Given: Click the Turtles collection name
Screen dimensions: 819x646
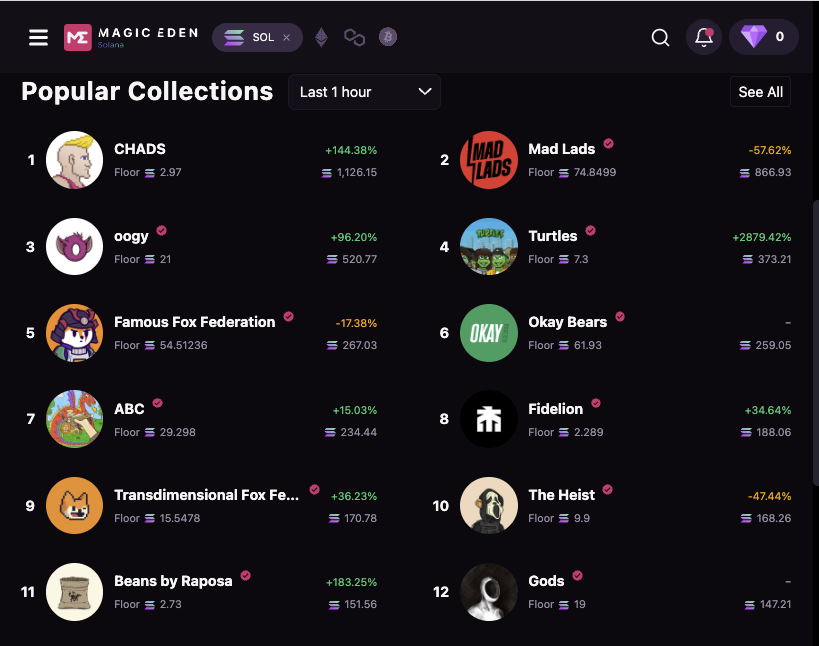Looking at the screenshot, I should click(x=553, y=236).
